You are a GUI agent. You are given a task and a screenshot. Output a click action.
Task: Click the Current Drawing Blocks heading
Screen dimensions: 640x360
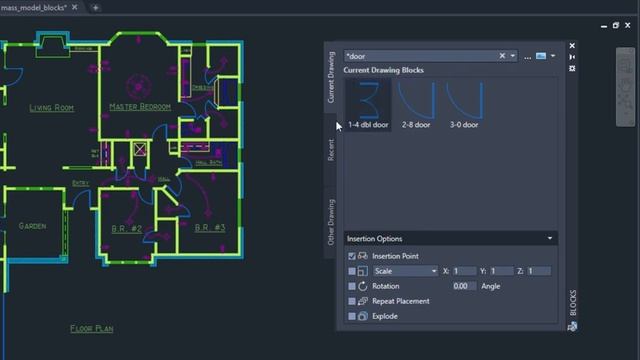tap(383, 70)
